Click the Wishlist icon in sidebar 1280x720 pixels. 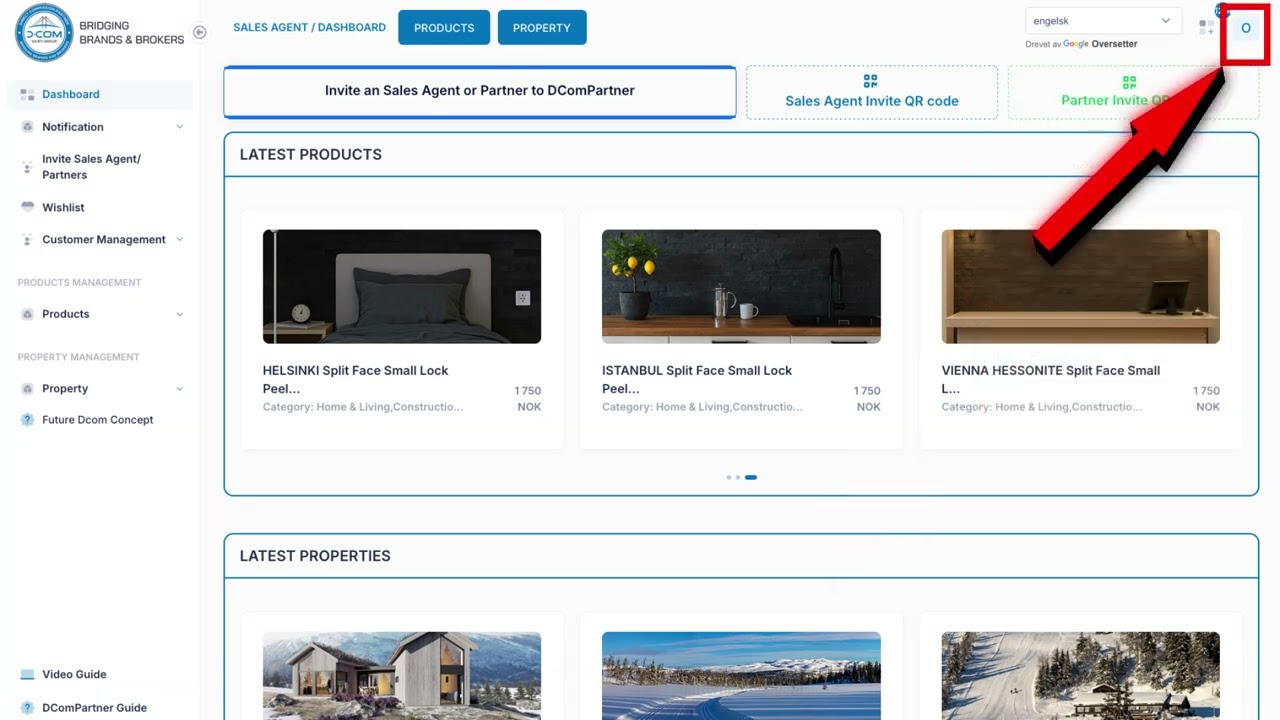[x=27, y=207]
